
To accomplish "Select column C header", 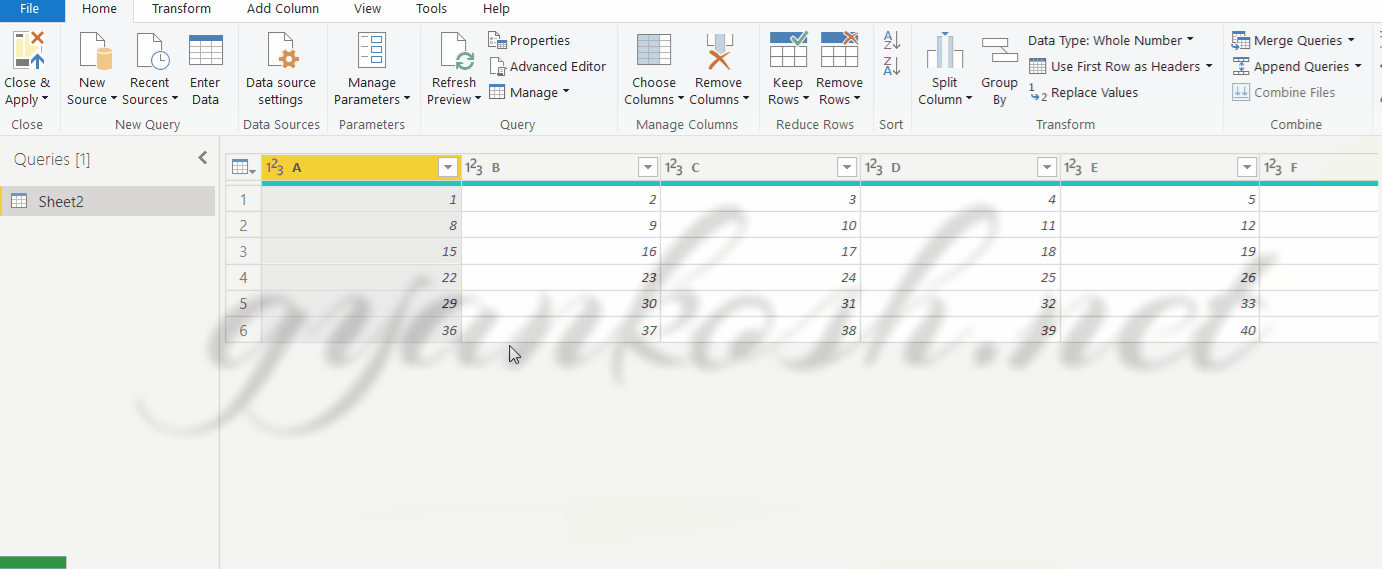I will [x=760, y=168].
